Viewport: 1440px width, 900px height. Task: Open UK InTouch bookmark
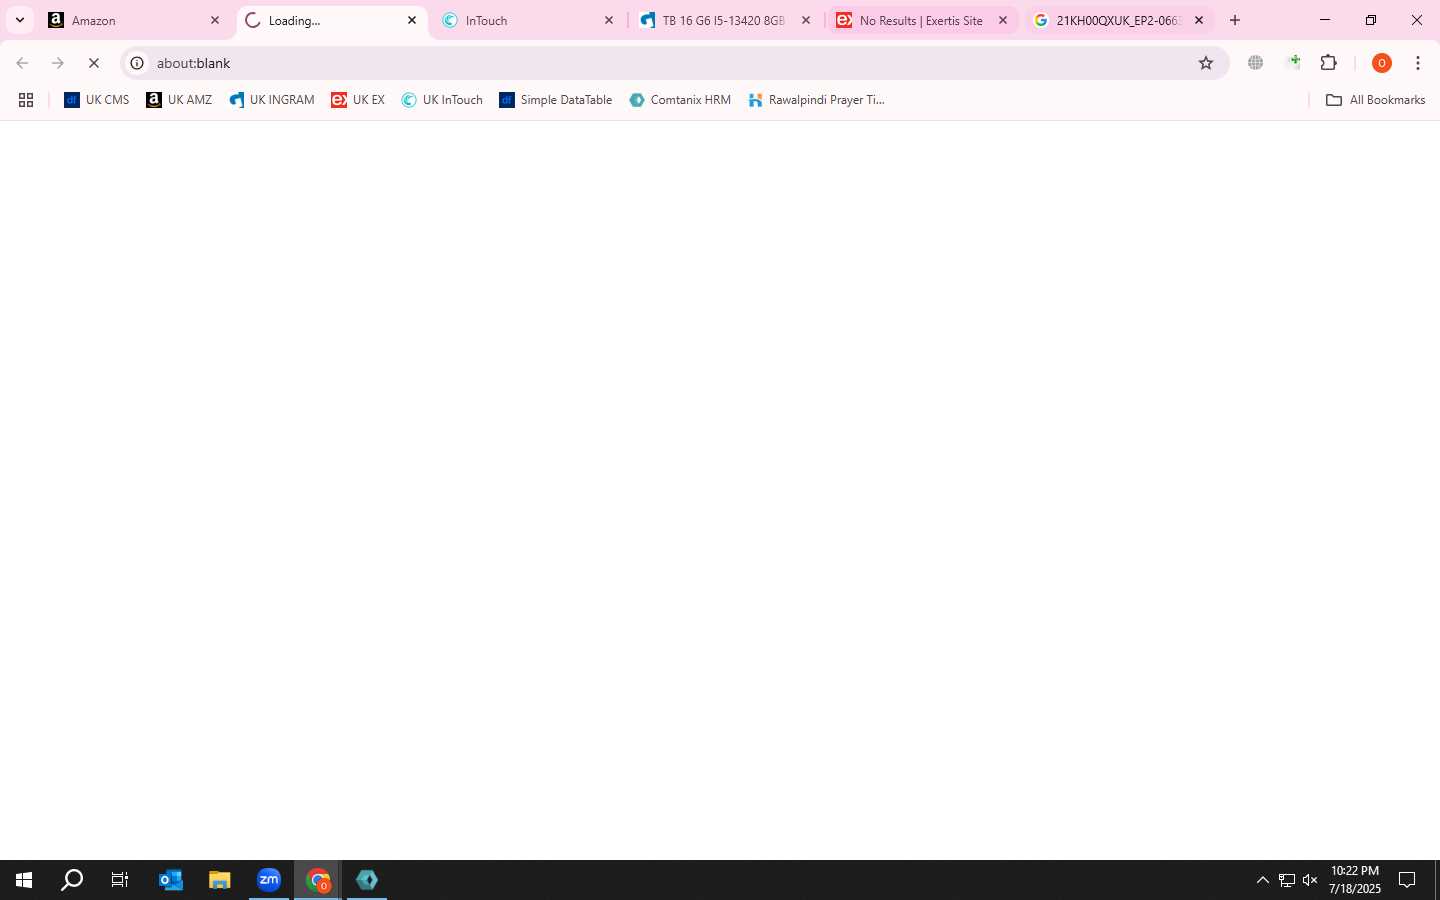point(442,100)
